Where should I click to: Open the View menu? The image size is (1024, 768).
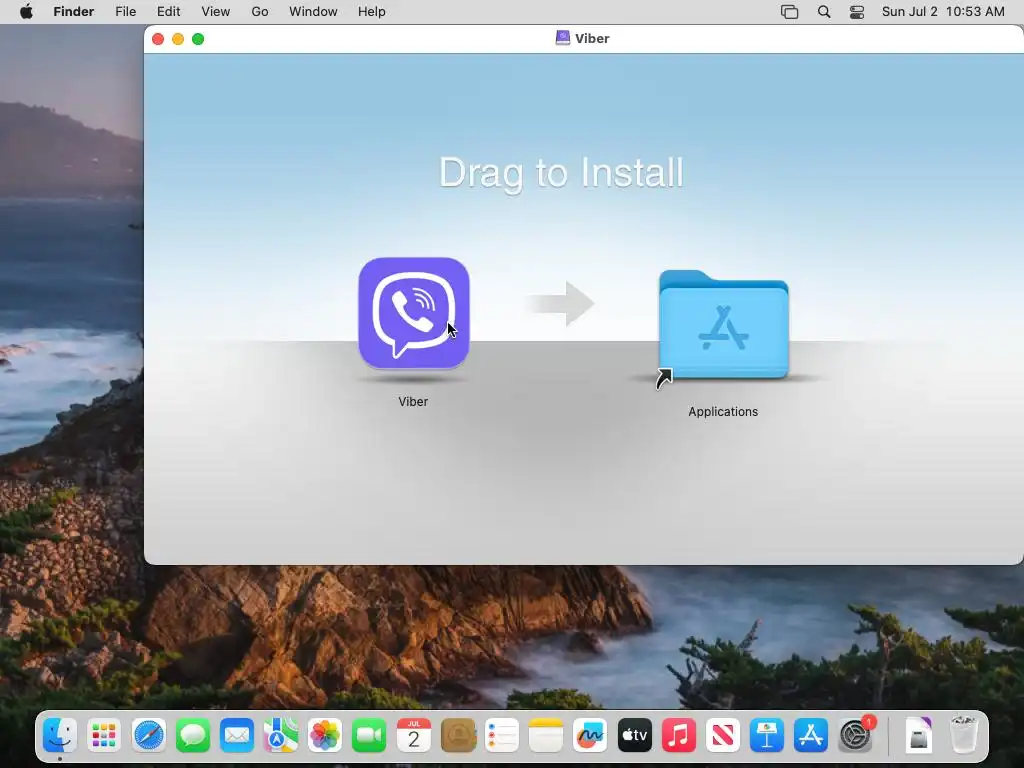(x=216, y=12)
